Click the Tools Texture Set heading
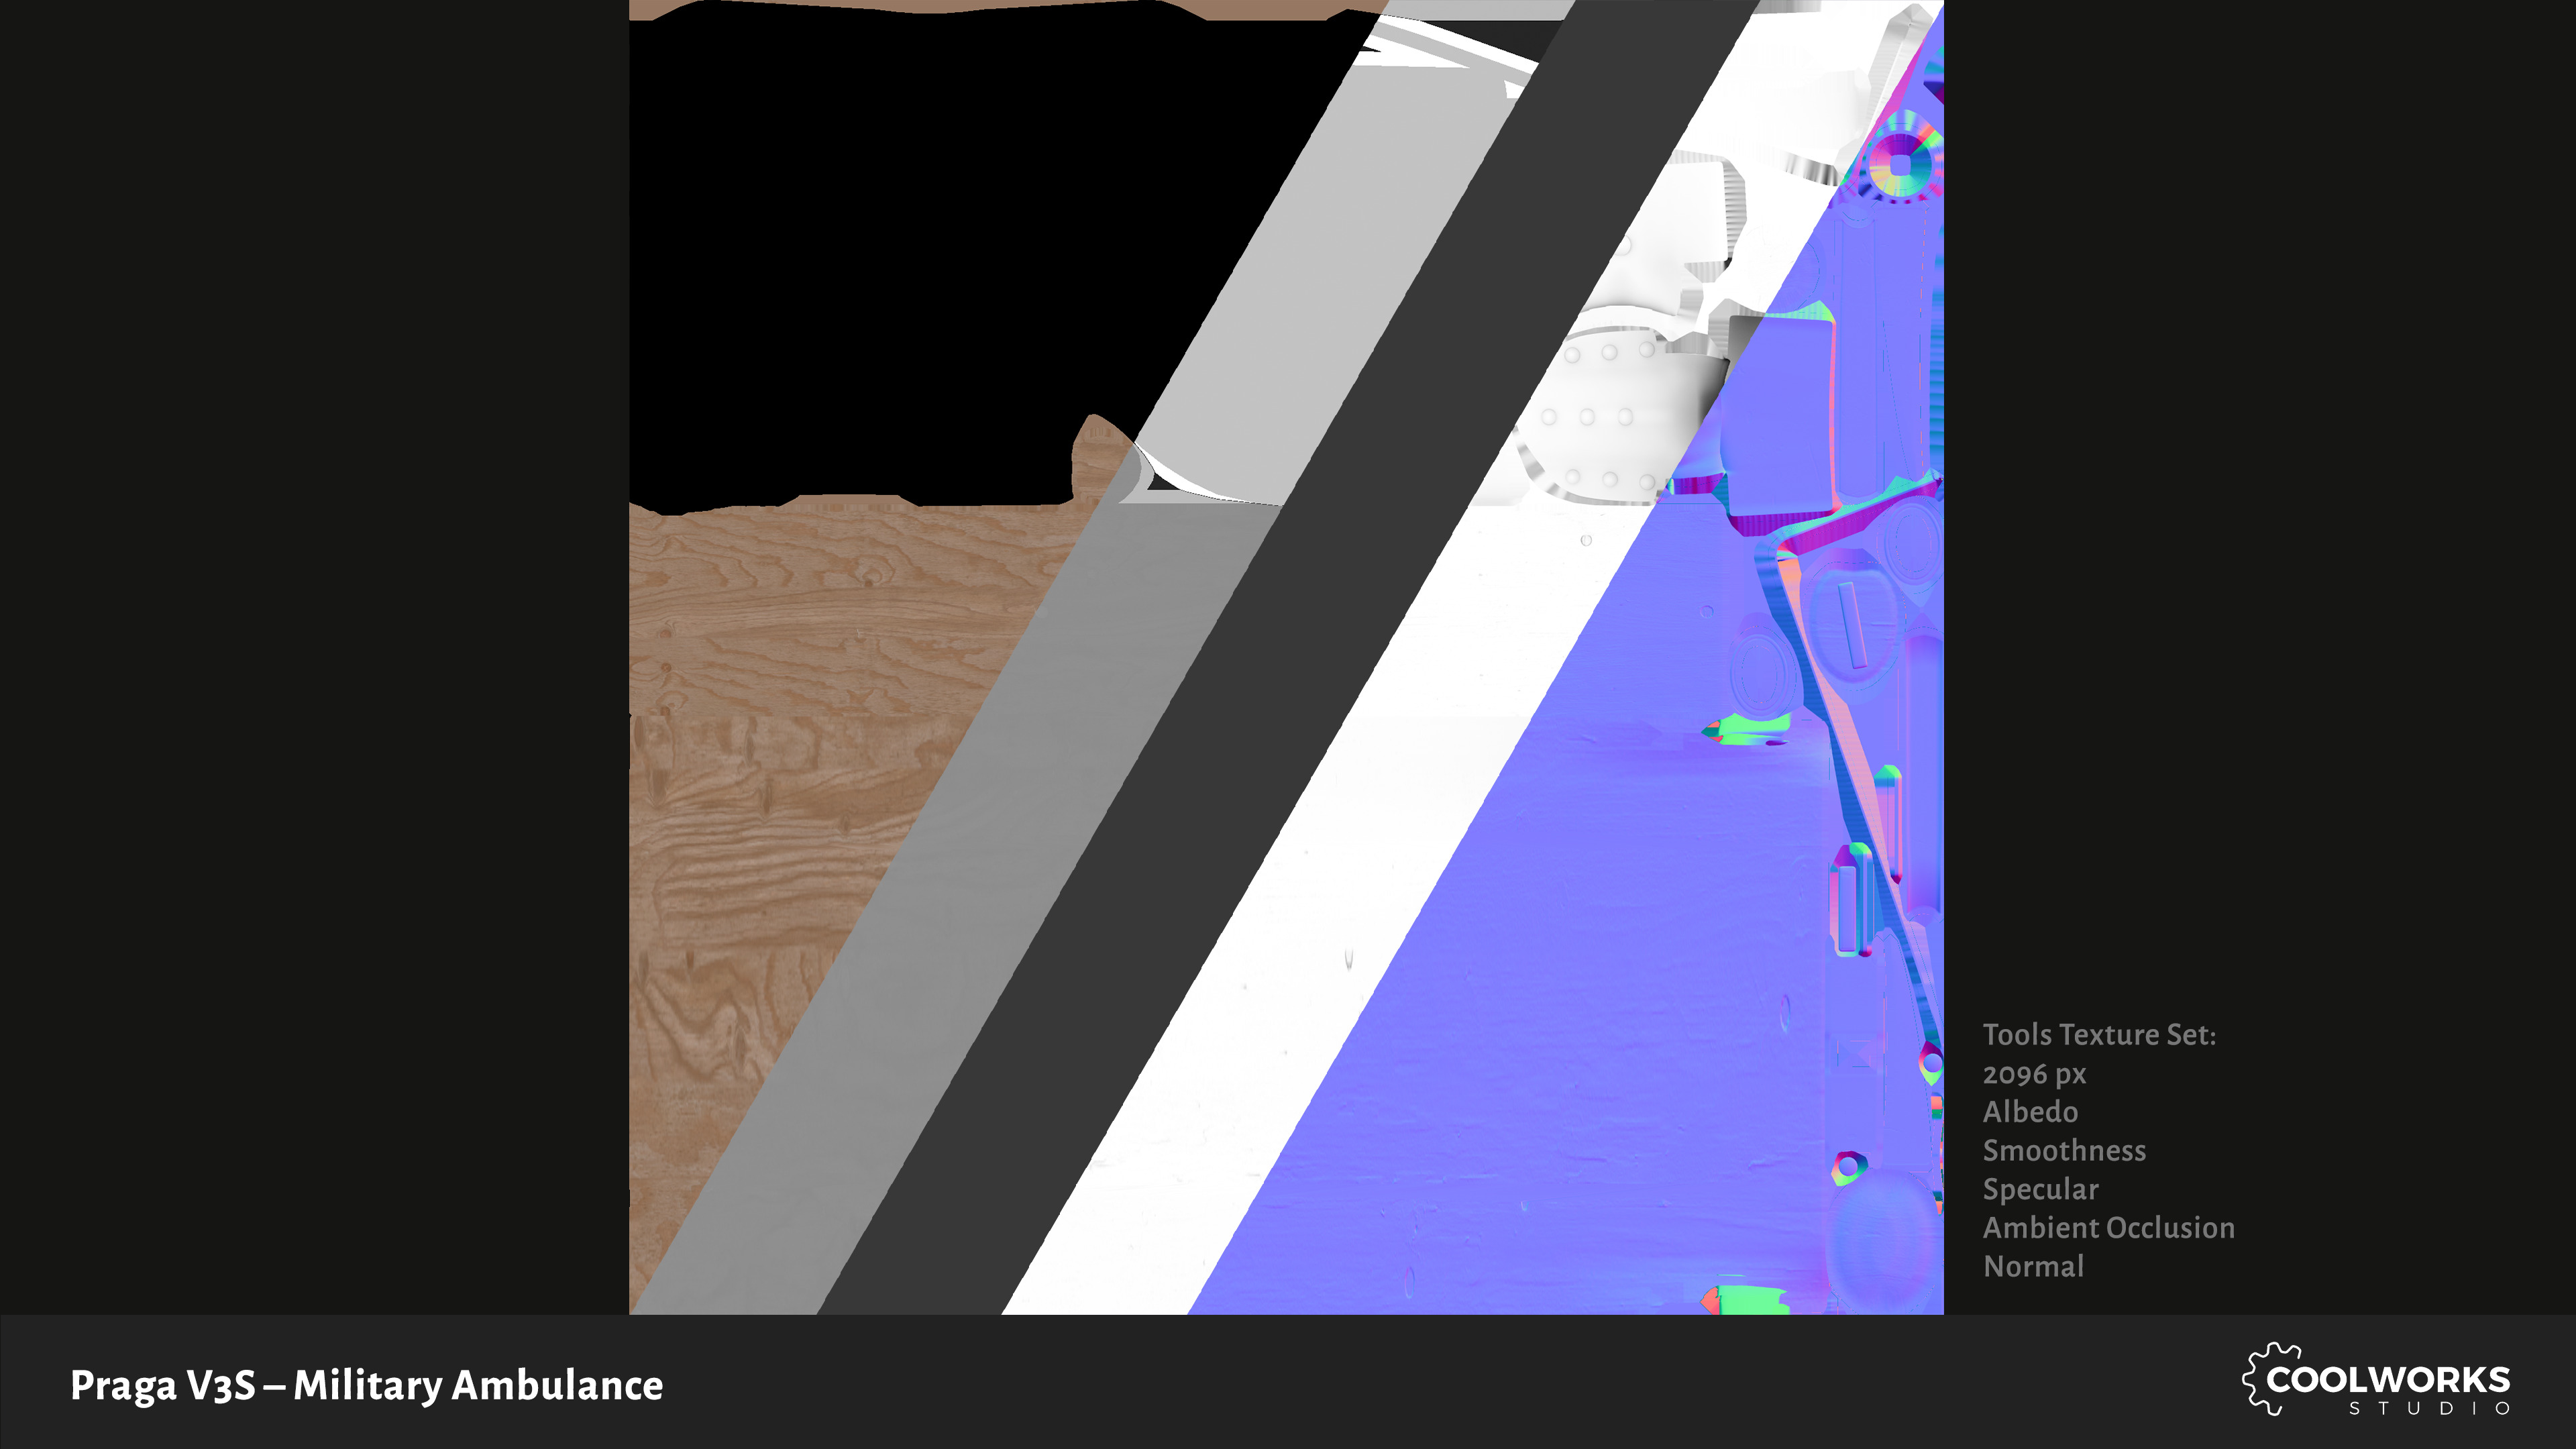The image size is (2576, 1449). point(2099,1035)
